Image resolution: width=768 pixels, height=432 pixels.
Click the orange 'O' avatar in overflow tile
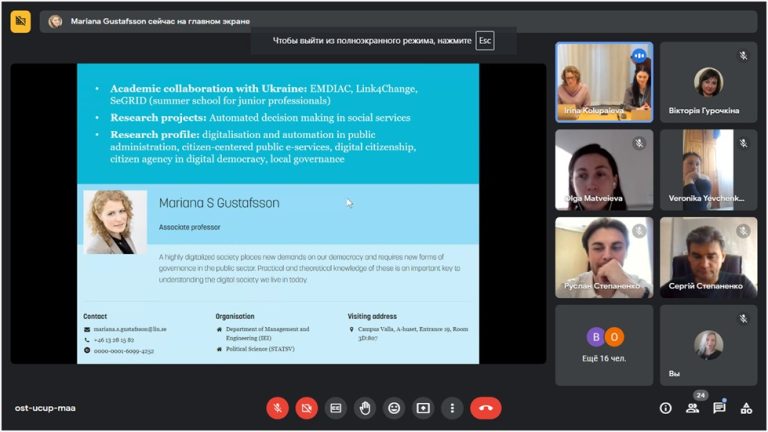(x=613, y=337)
